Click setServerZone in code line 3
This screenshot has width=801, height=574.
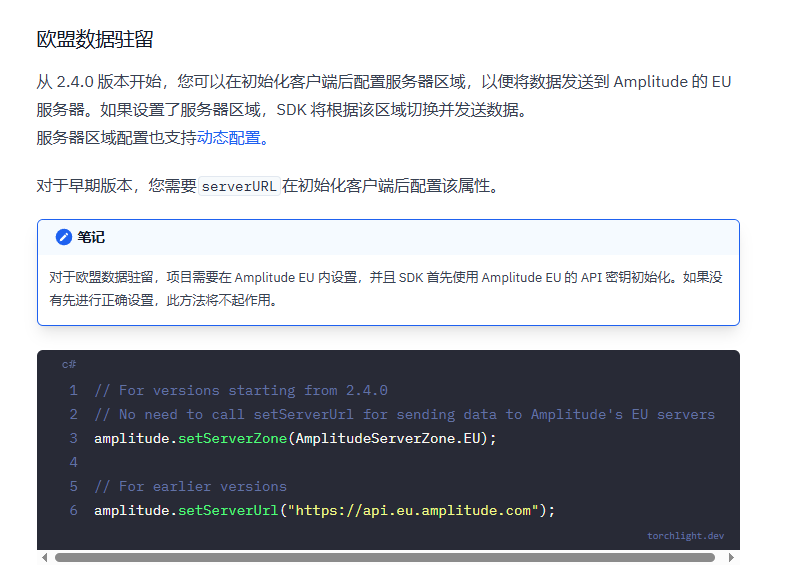point(232,438)
